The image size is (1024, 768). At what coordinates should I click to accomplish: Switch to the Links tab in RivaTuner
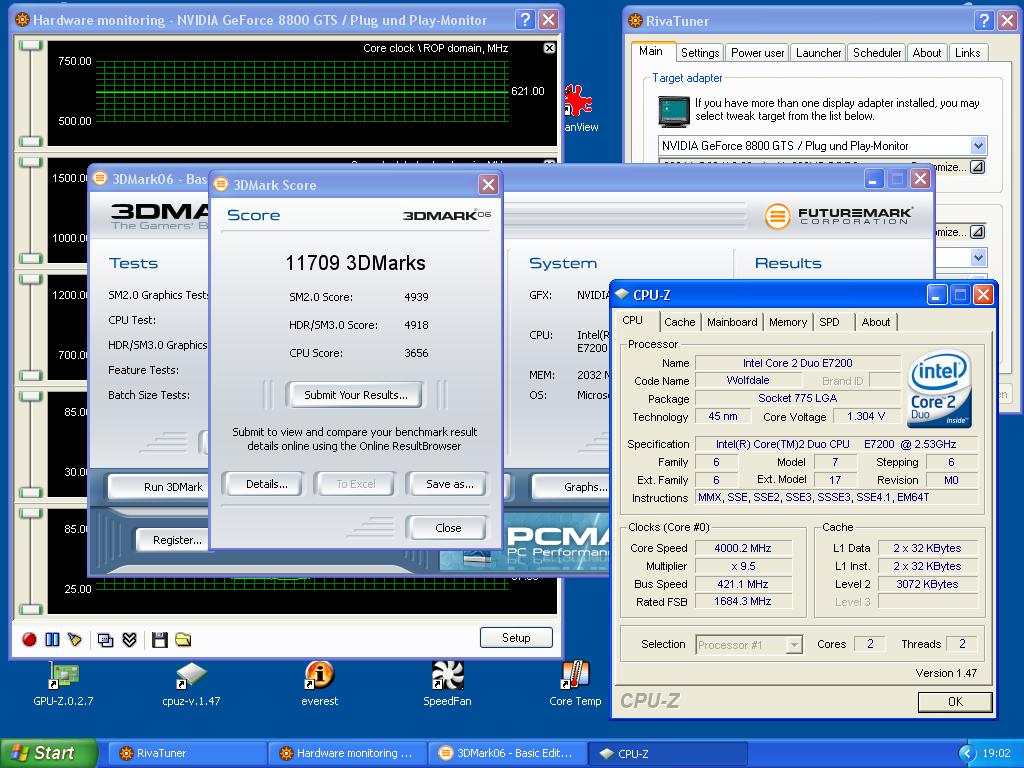(967, 53)
